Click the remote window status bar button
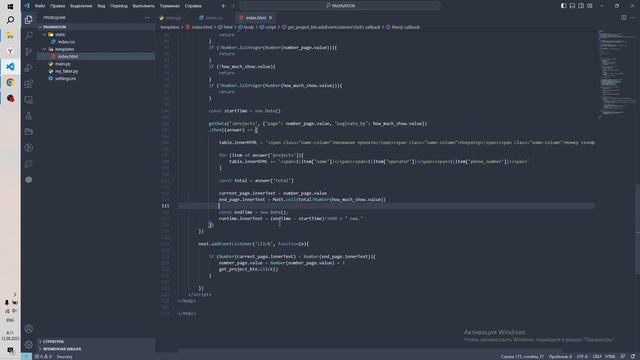 pyautogui.click(x=27, y=356)
